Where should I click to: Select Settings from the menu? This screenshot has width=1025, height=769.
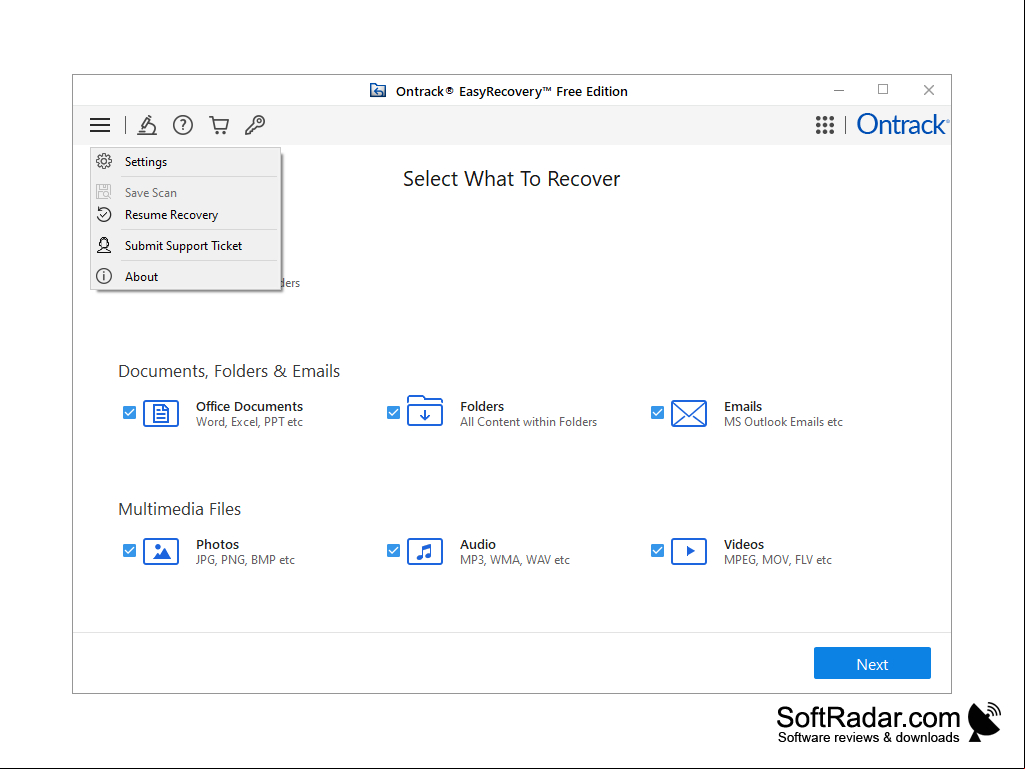pyautogui.click(x=186, y=162)
